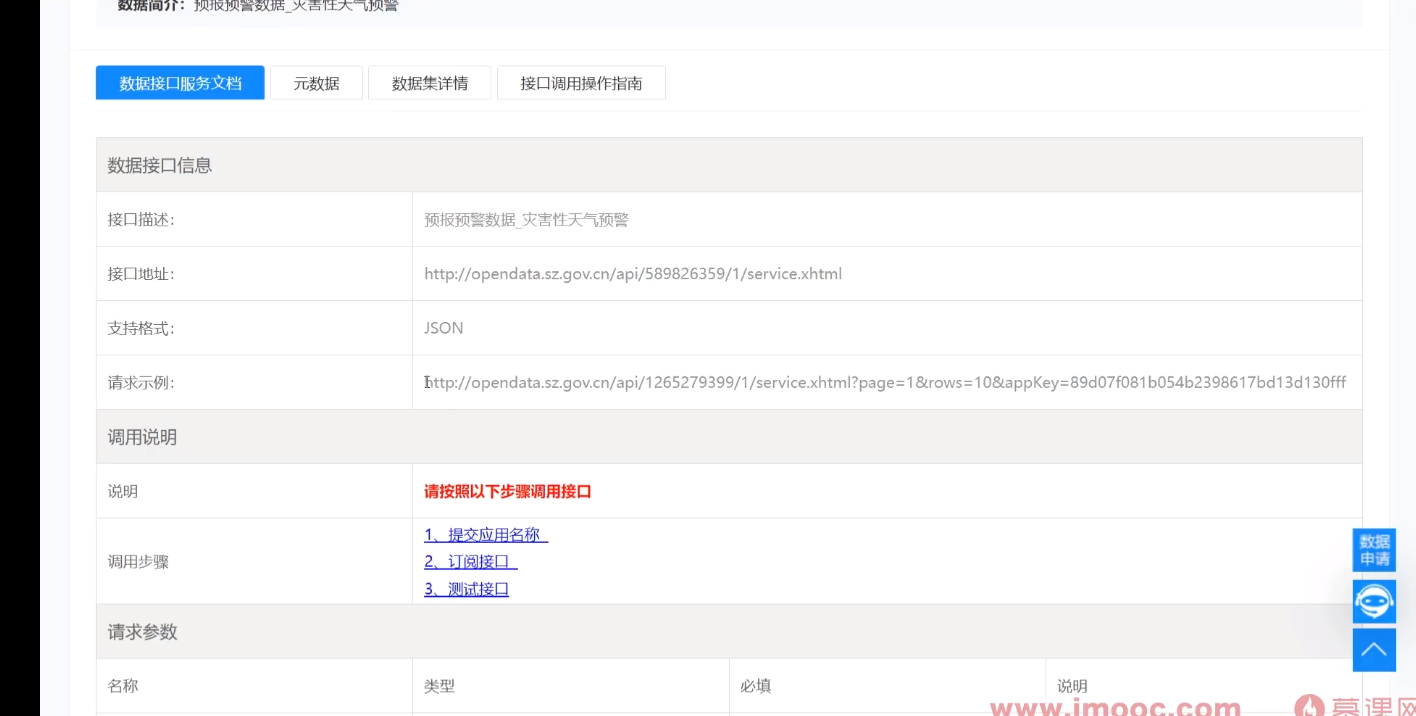Click the 接口描述 row label
Image resolution: width=1416 pixels, height=716 pixels.
(141, 220)
